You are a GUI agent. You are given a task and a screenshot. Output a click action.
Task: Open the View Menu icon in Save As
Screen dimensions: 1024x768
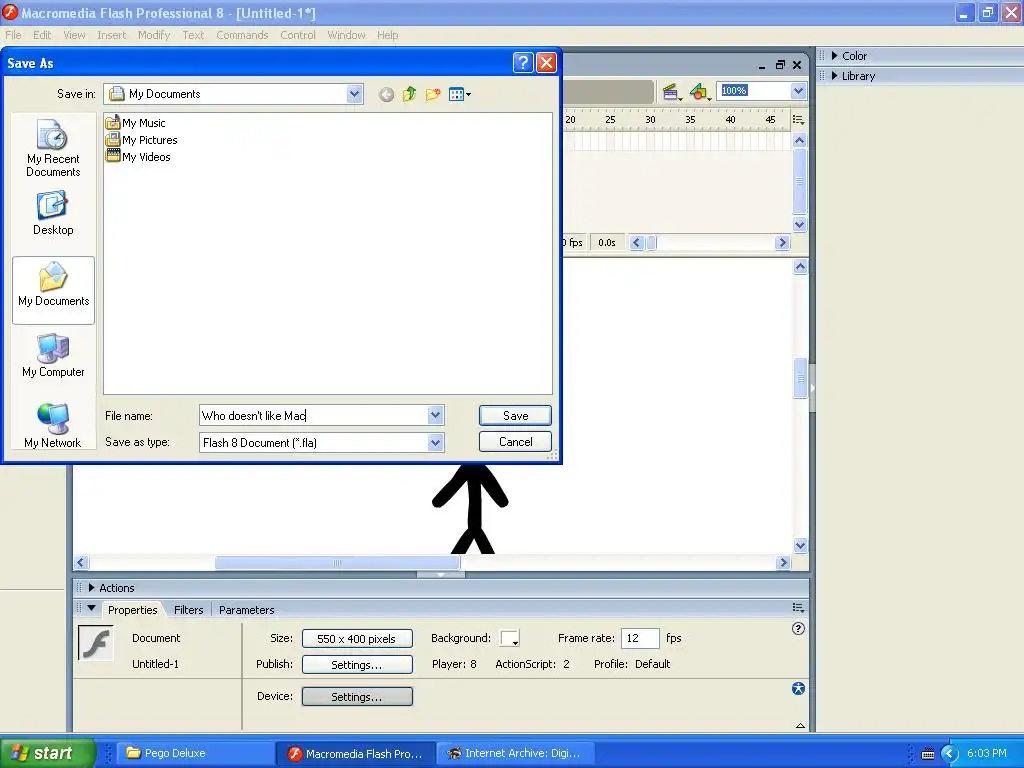click(460, 95)
